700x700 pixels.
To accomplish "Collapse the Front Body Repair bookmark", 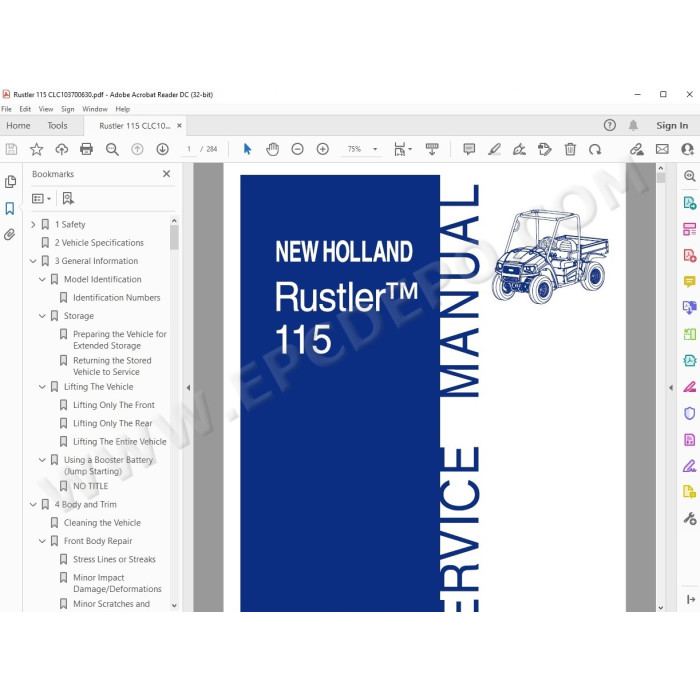I will pos(42,541).
